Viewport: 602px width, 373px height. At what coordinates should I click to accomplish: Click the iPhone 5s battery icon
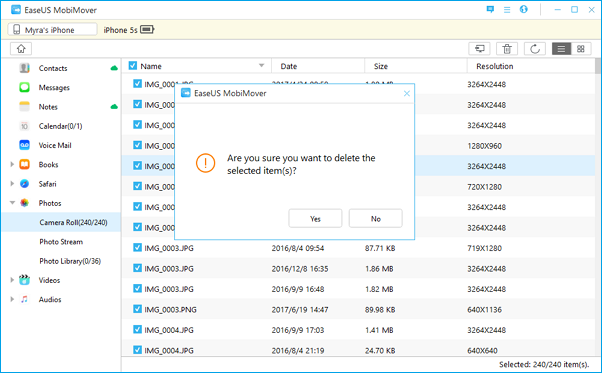click(x=147, y=29)
